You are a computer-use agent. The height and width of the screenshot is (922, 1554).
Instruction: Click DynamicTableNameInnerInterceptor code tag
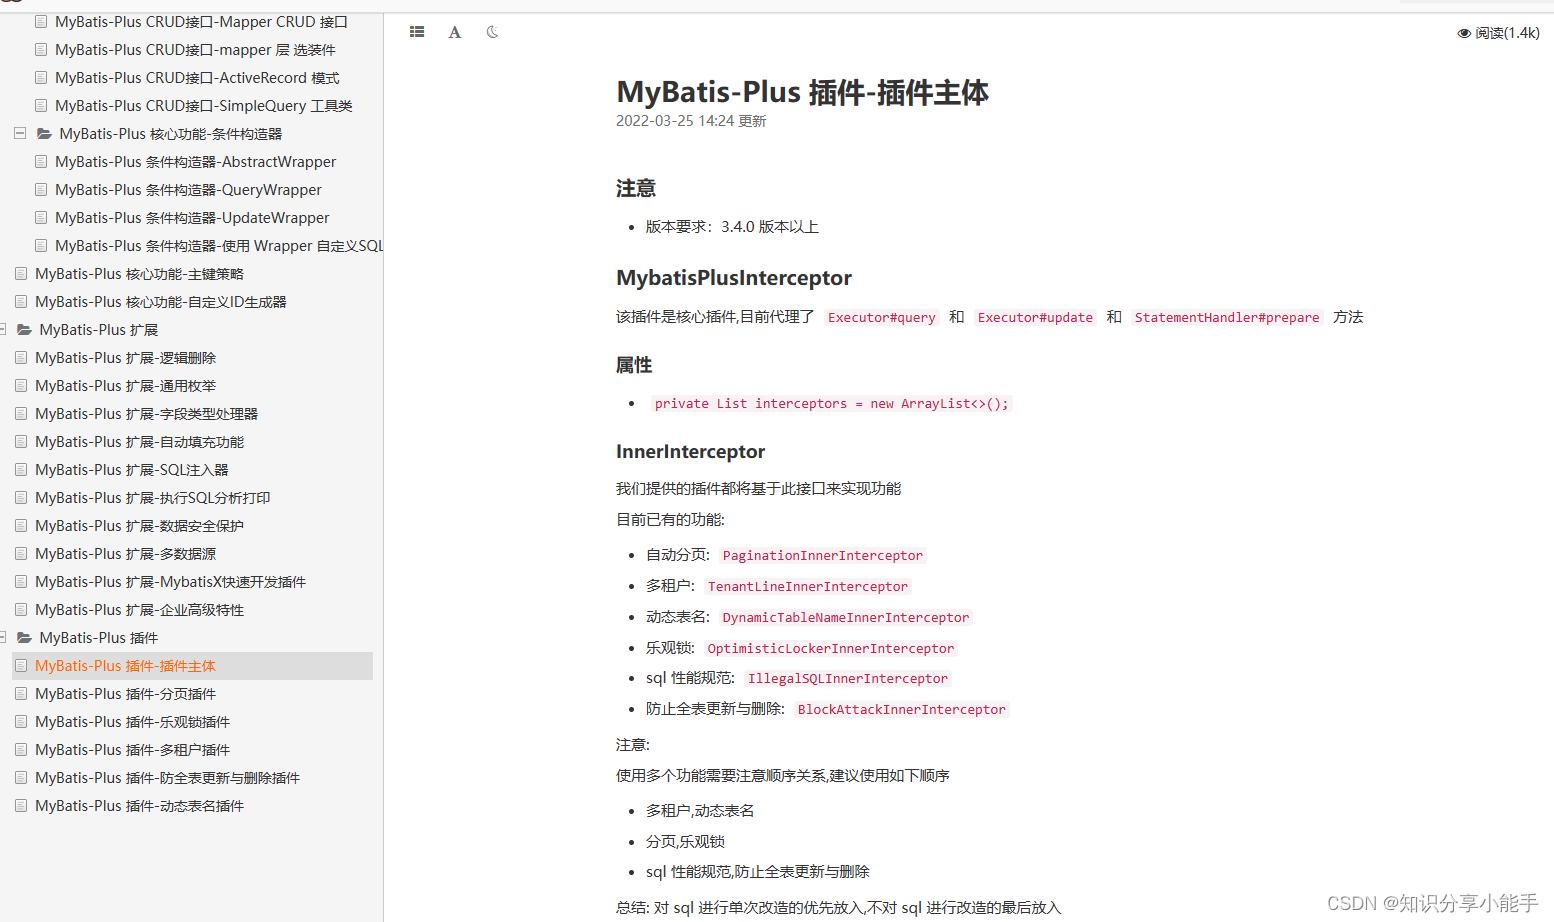(846, 617)
